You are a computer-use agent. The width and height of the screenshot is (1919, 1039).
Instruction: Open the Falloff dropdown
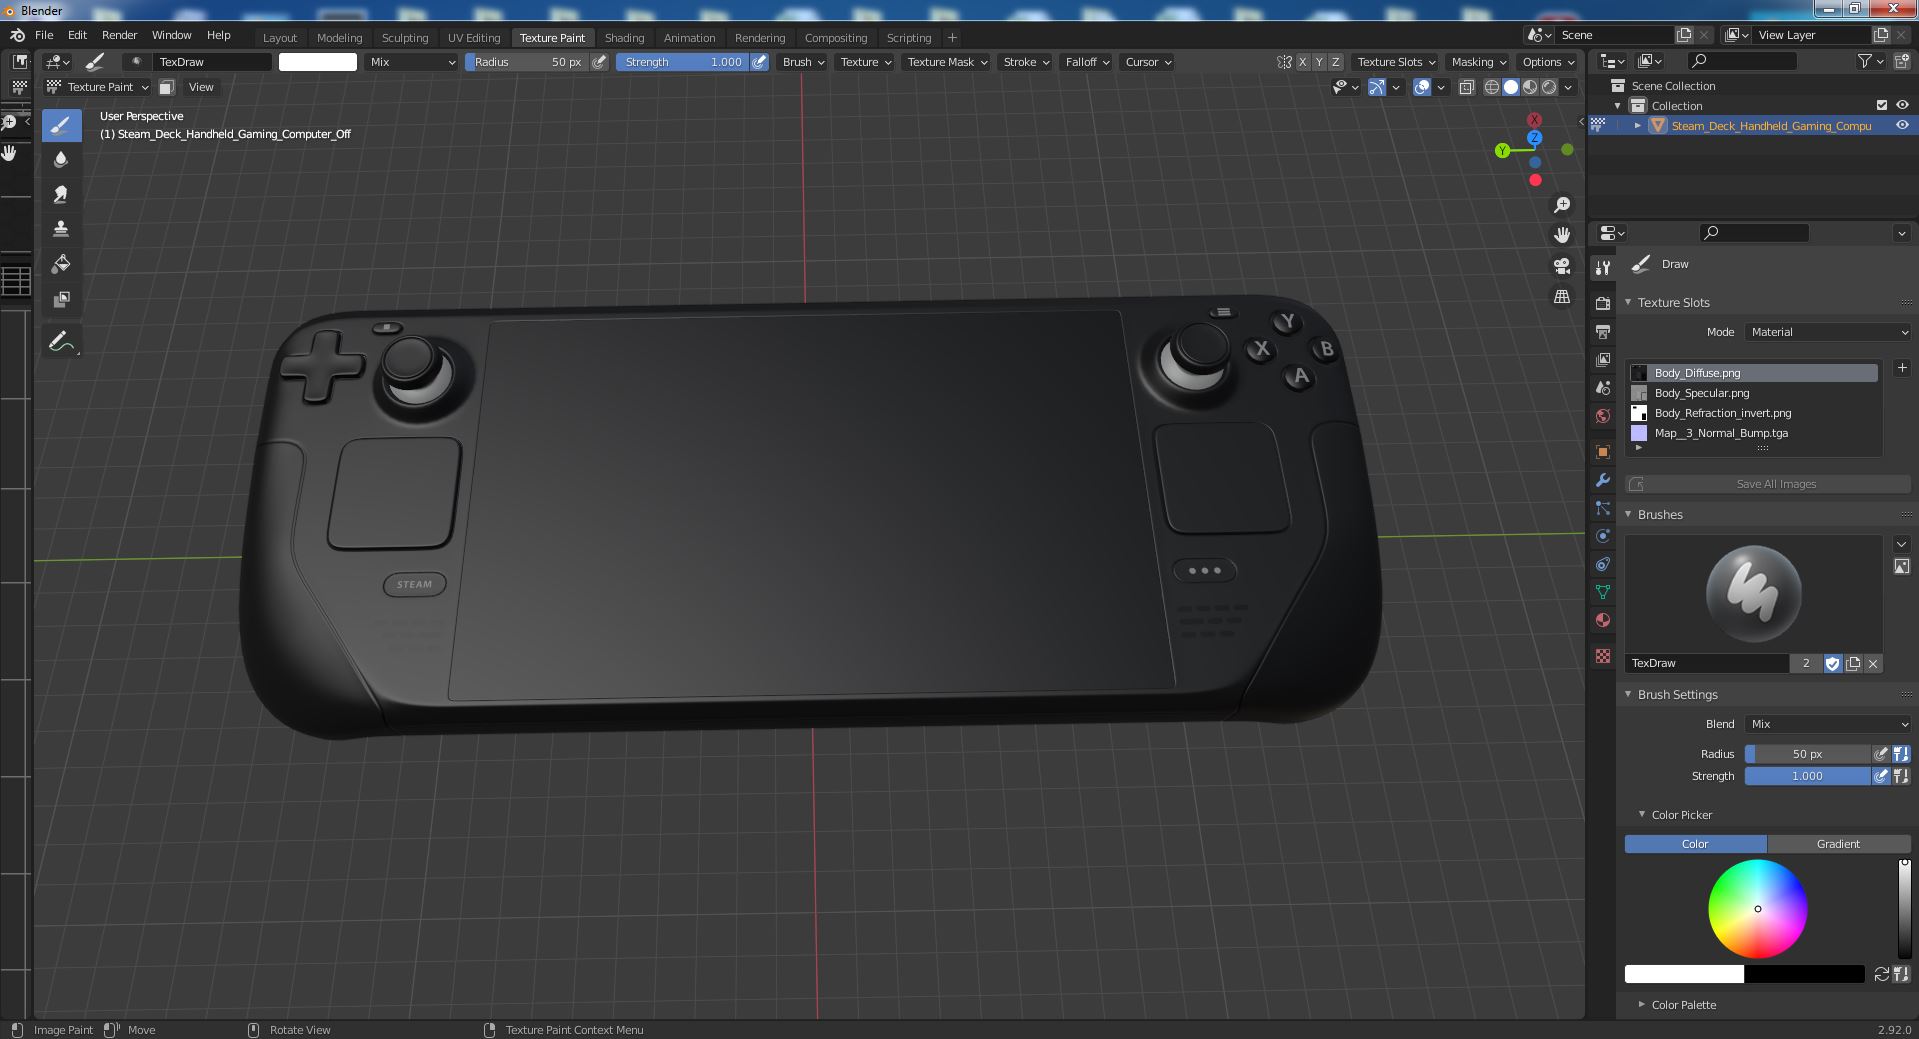point(1087,62)
